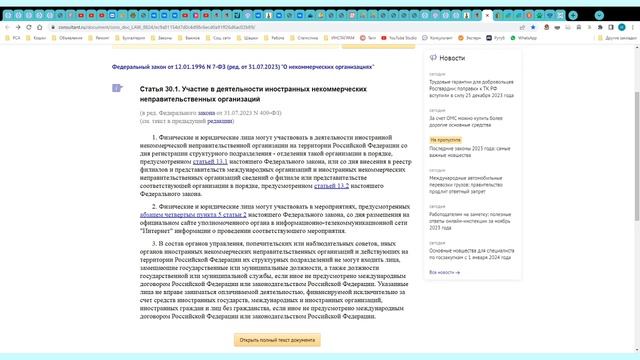This screenshot has width=640, height=360.
Task: View site info via address bar lock icon
Action: (x=53, y=27)
